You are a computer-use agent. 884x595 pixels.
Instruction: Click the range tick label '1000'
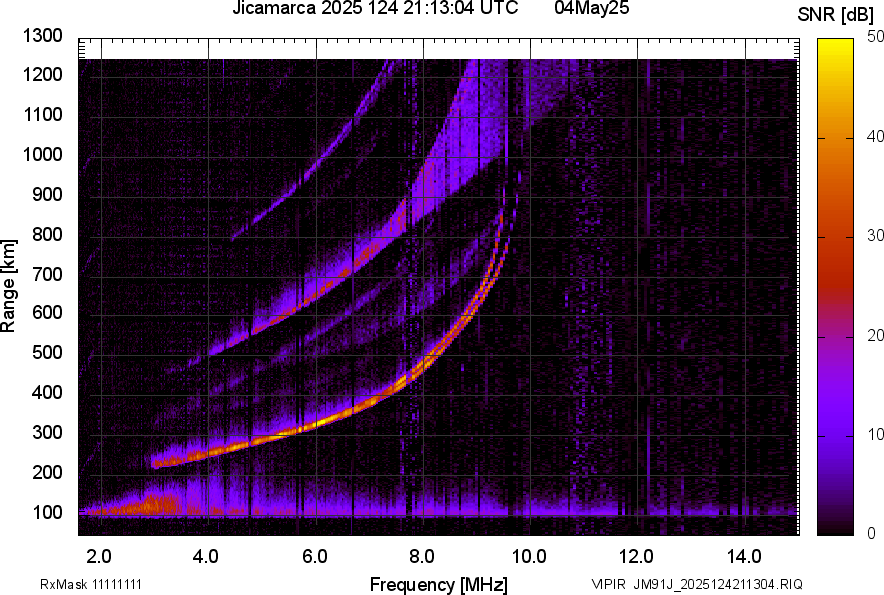(x=42, y=154)
